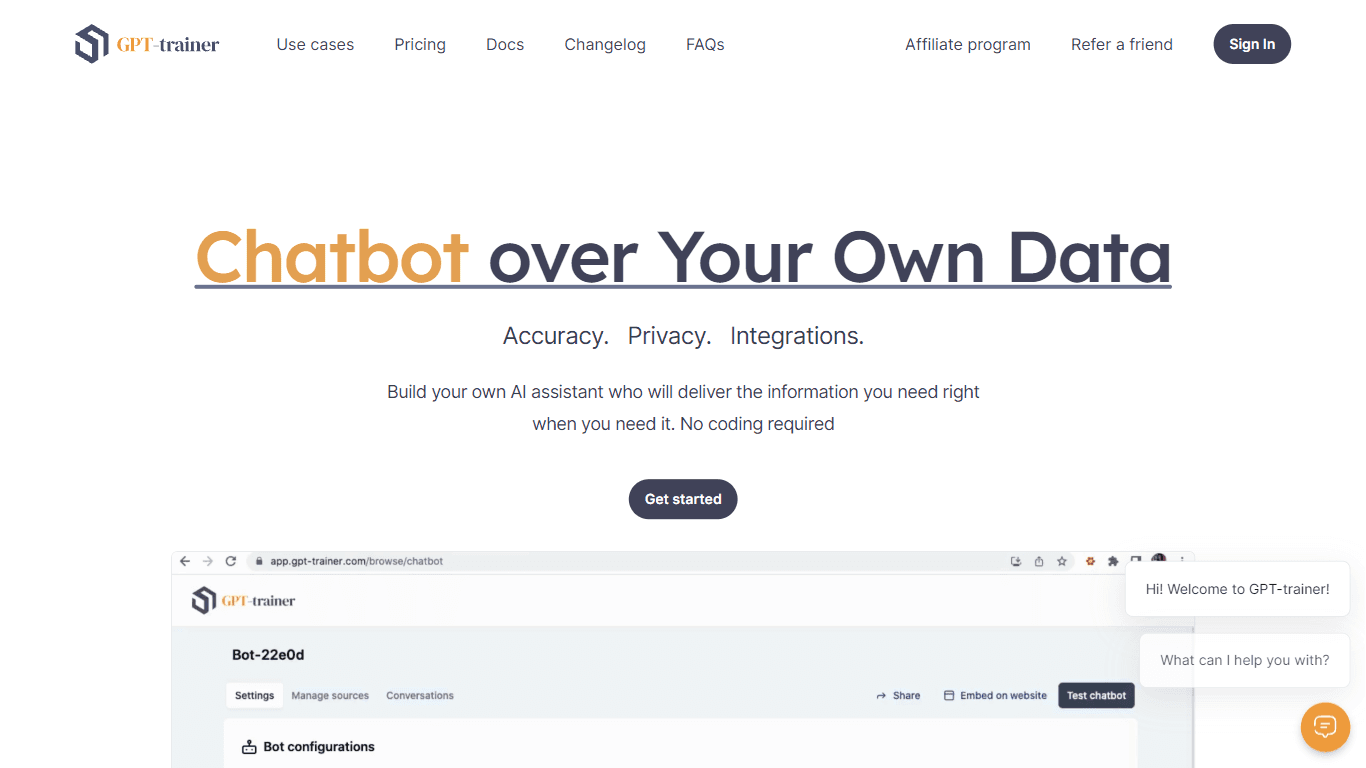This screenshot has width=1366, height=768.
Task: Click Embed on website option
Action: (995, 695)
